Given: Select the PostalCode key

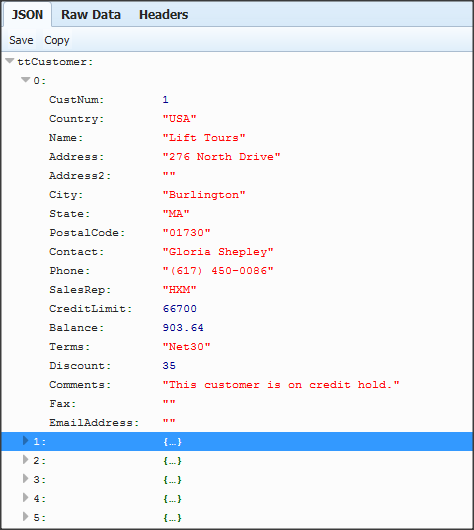Looking at the screenshot, I should click(x=87, y=233).
